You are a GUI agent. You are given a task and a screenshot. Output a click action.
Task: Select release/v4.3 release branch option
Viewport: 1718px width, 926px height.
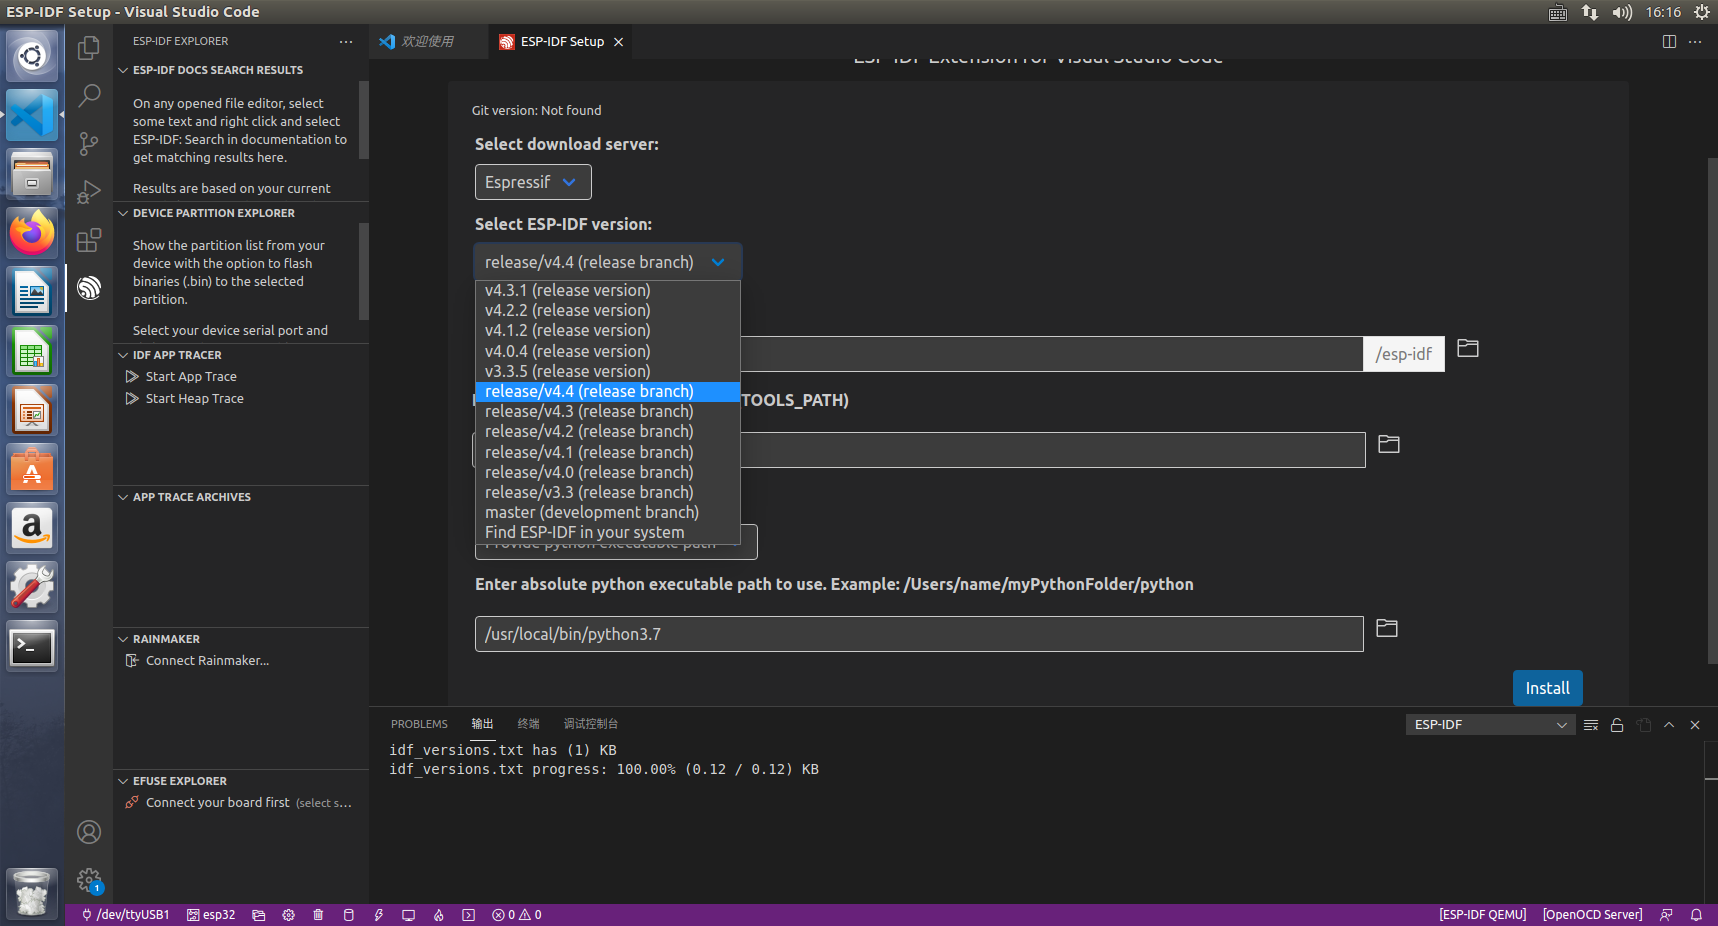[607, 411]
